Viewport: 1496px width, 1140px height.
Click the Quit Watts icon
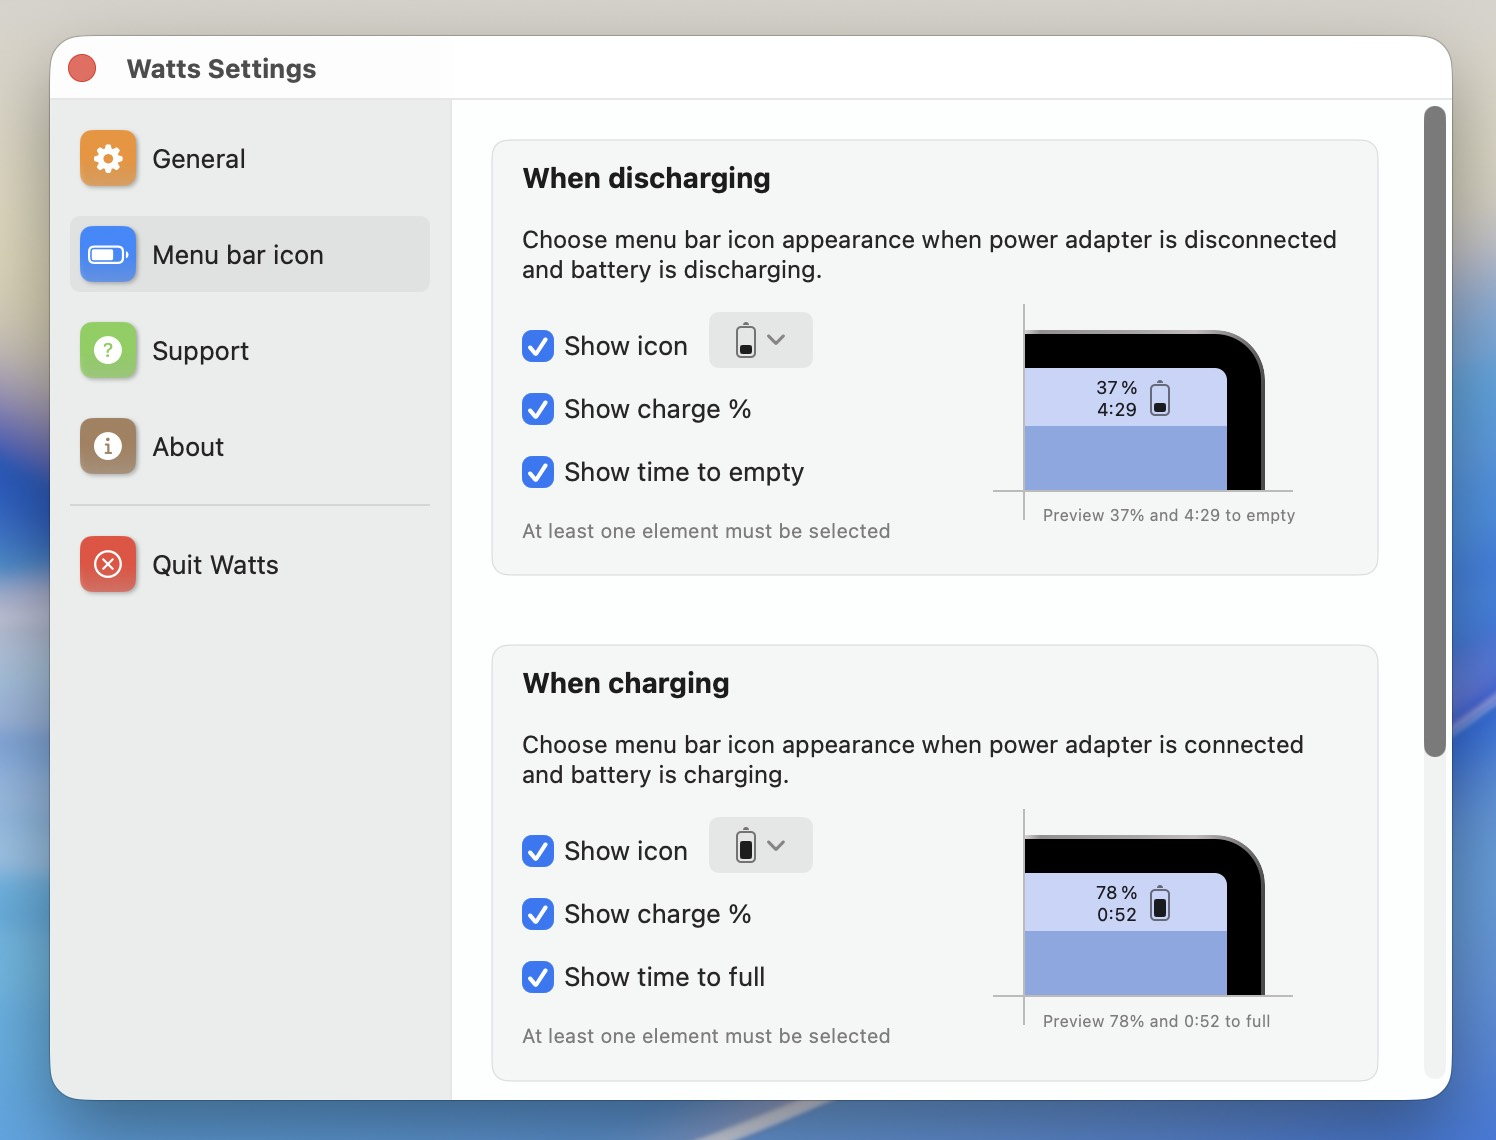click(107, 564)
